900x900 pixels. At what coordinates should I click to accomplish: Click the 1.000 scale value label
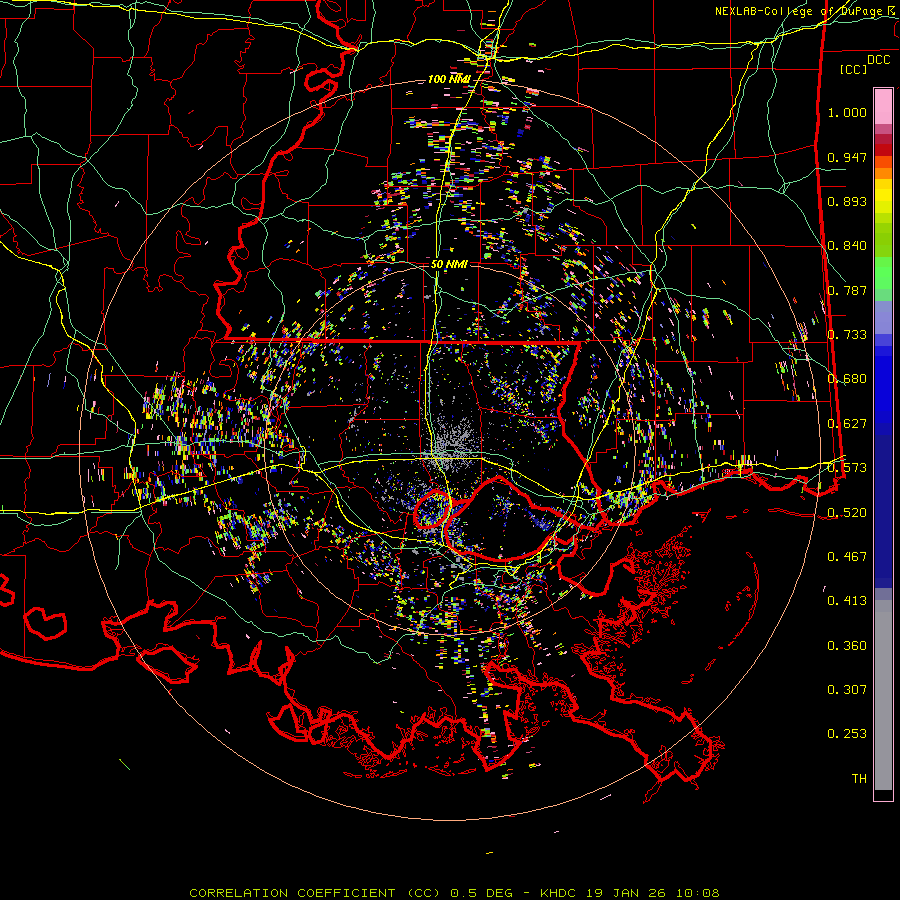click(847, 113)
